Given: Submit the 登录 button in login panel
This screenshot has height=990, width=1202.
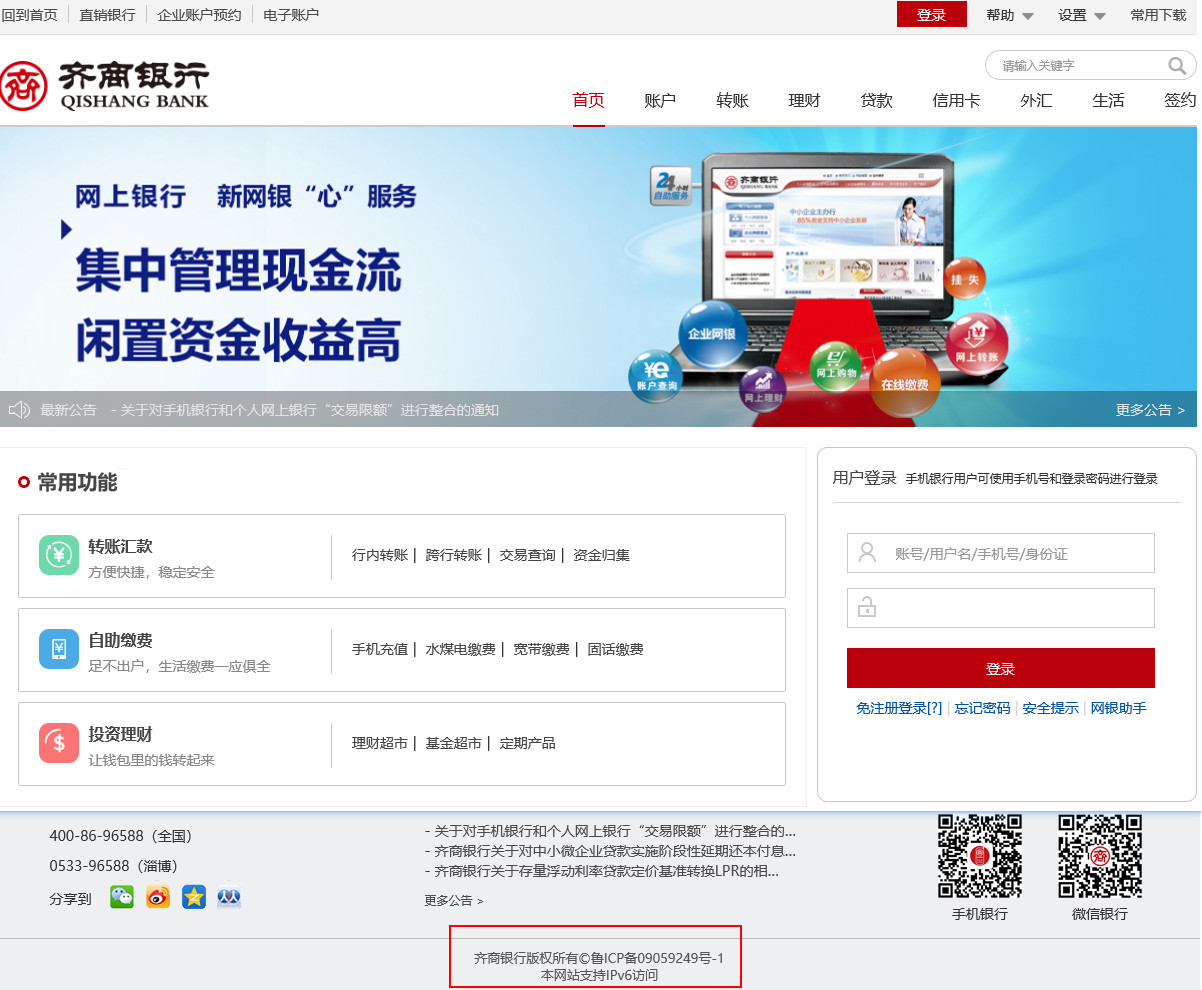Looking at the screenshot, I should [1001, 668].
